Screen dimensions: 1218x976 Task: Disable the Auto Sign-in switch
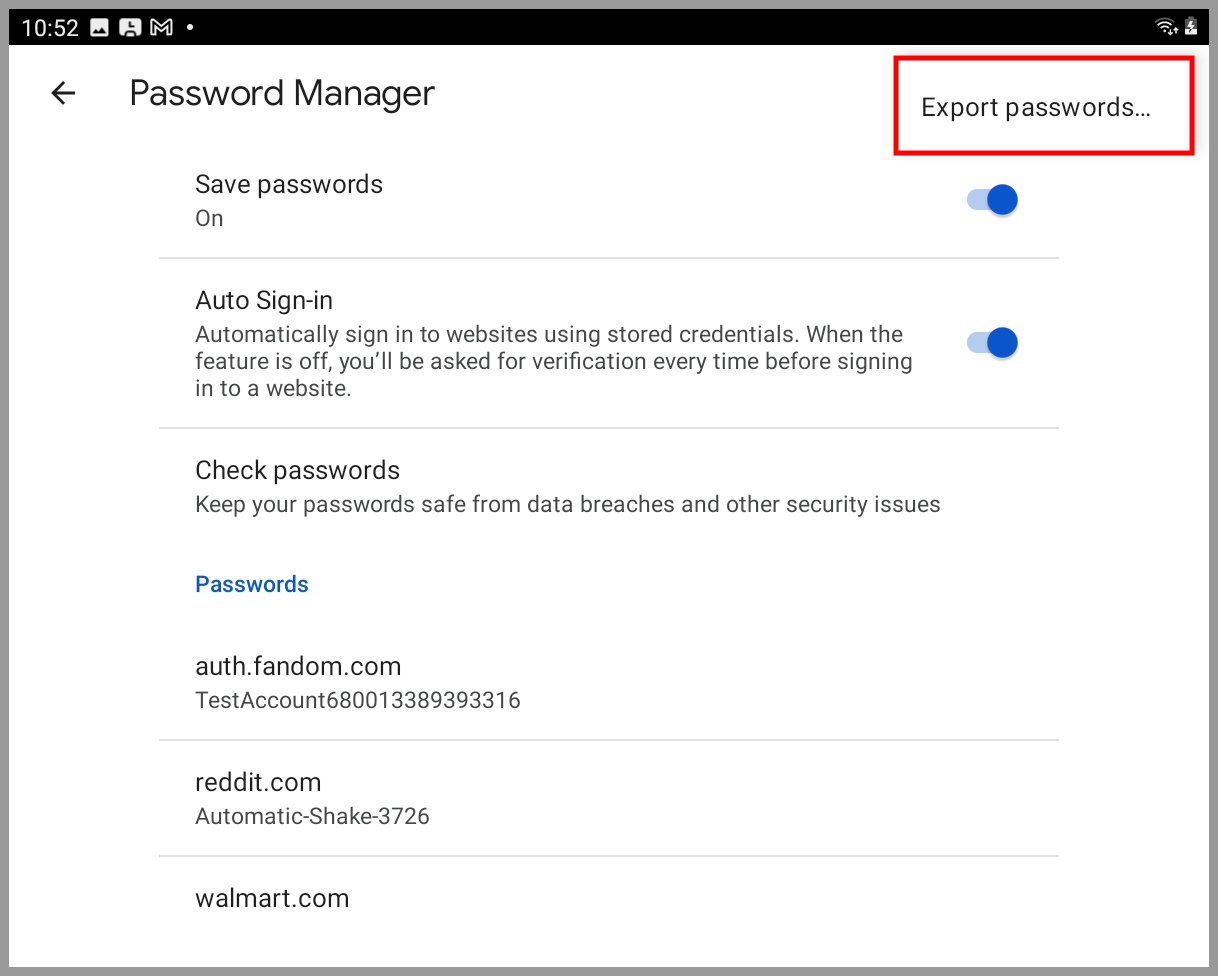click(x=992, y=343)
